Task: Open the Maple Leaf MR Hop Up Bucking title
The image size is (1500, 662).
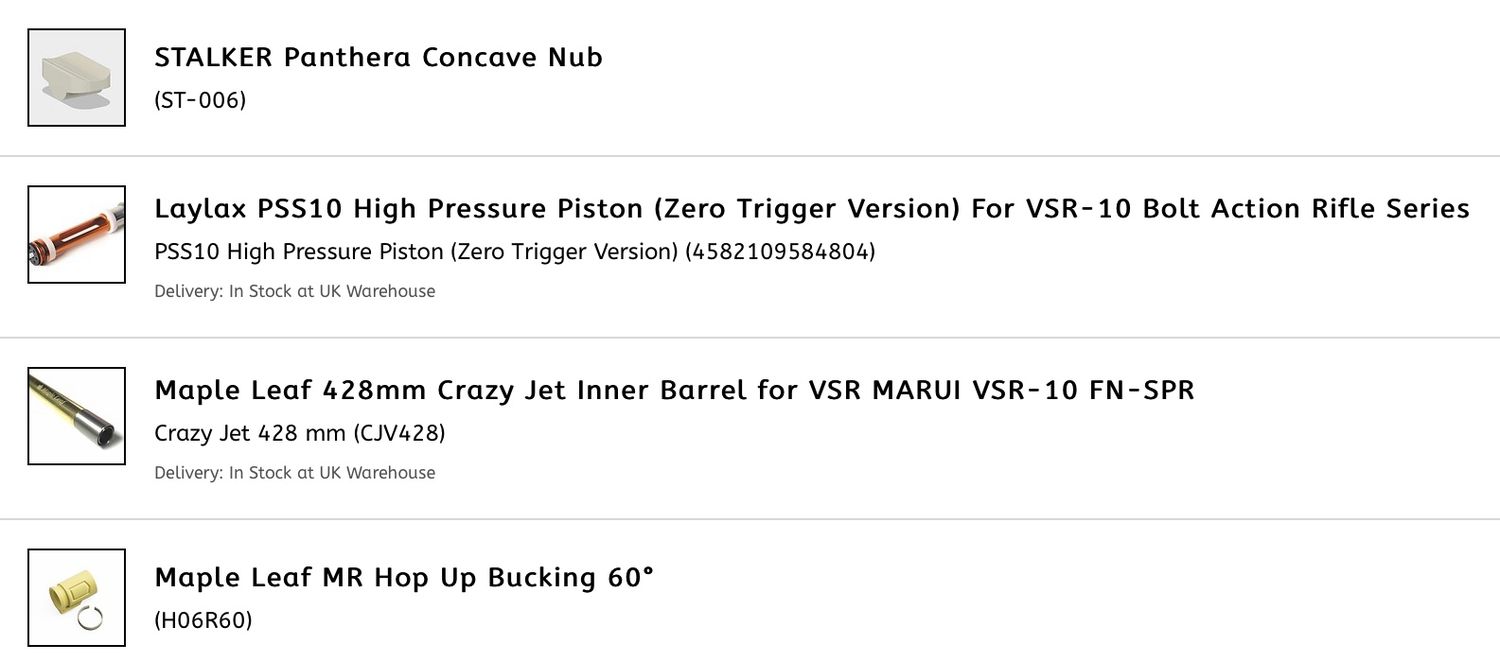Action: click(404, 577)
